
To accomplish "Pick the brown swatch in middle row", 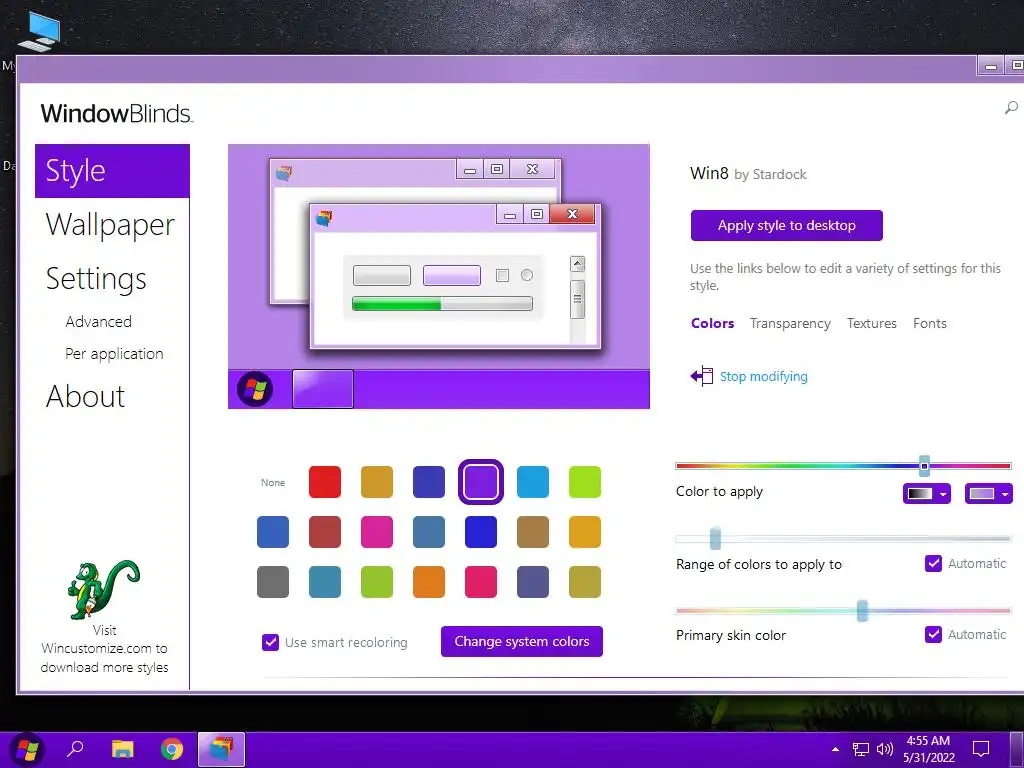I will [533, 532].
